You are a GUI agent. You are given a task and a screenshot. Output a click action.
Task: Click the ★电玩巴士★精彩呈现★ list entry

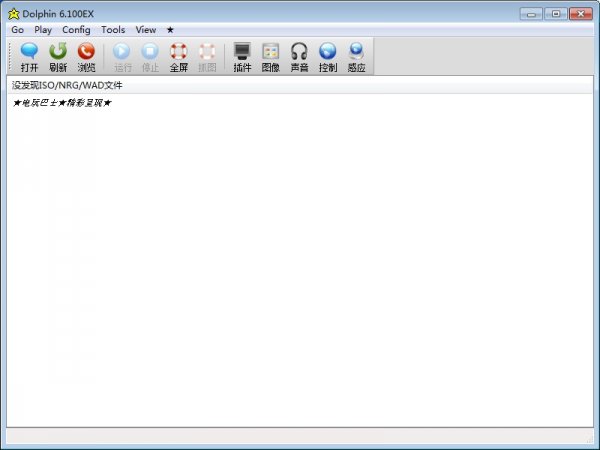[62, 103]
